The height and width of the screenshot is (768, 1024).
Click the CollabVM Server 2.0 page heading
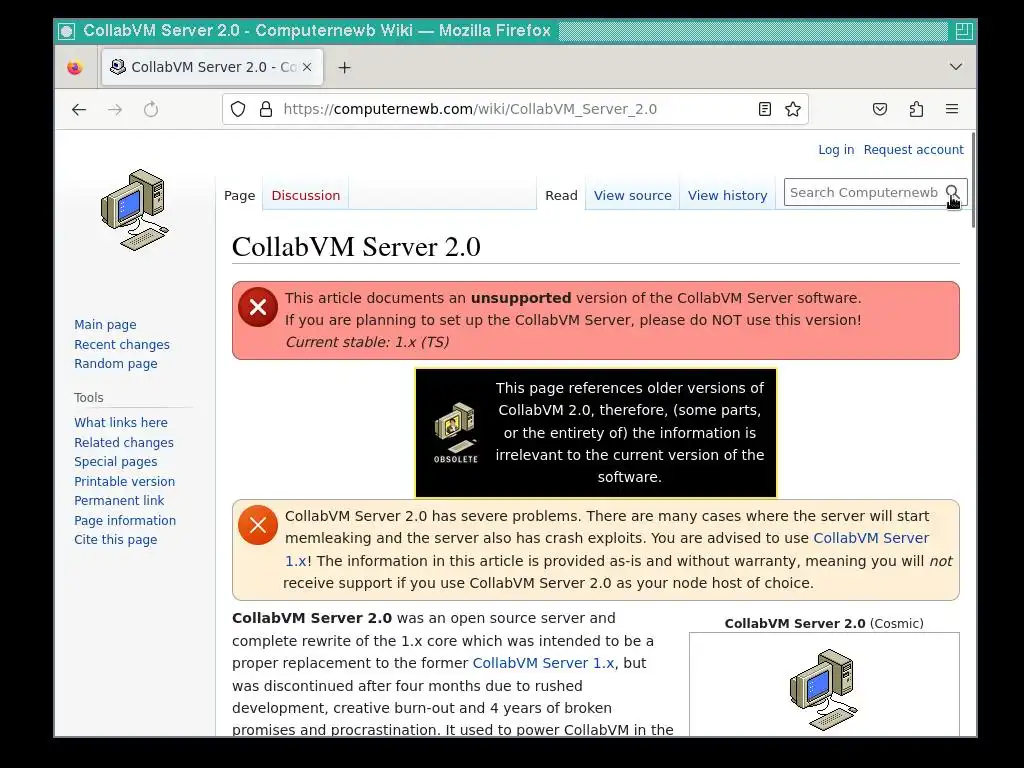pos(356,247)
